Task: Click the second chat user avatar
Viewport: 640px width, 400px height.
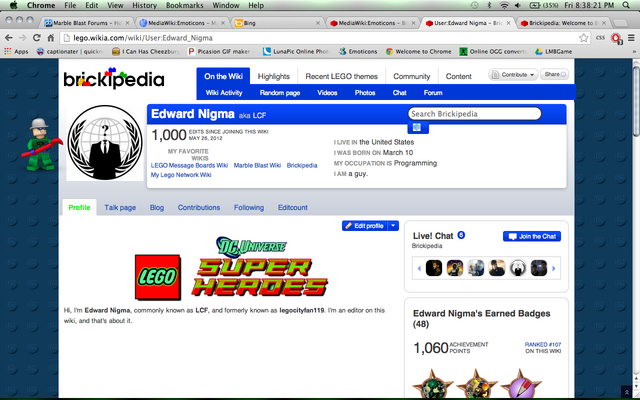Action: tap(455, 268)
